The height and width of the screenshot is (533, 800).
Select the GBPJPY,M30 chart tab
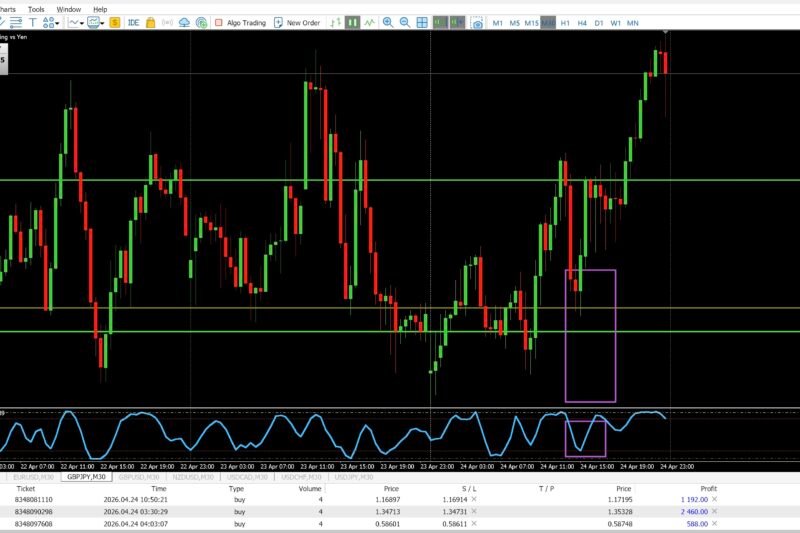[86, 477]
